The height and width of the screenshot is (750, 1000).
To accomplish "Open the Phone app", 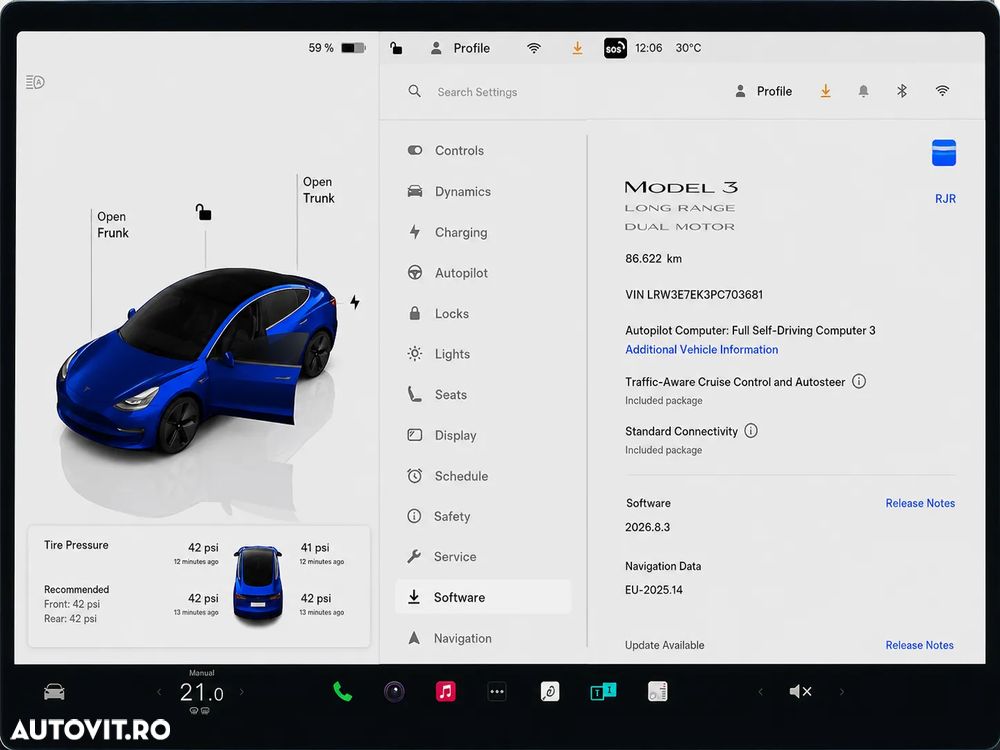I will click(x=342, y=691).
